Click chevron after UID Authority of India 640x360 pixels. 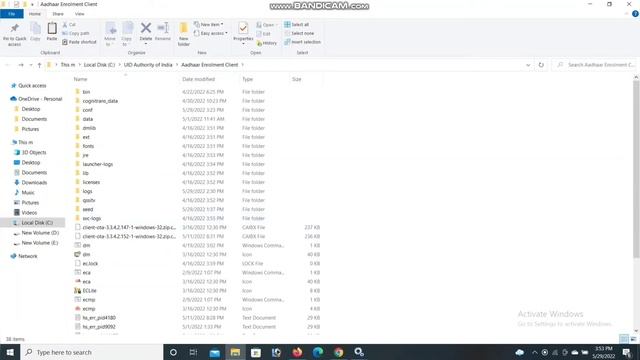pos(177,65)
